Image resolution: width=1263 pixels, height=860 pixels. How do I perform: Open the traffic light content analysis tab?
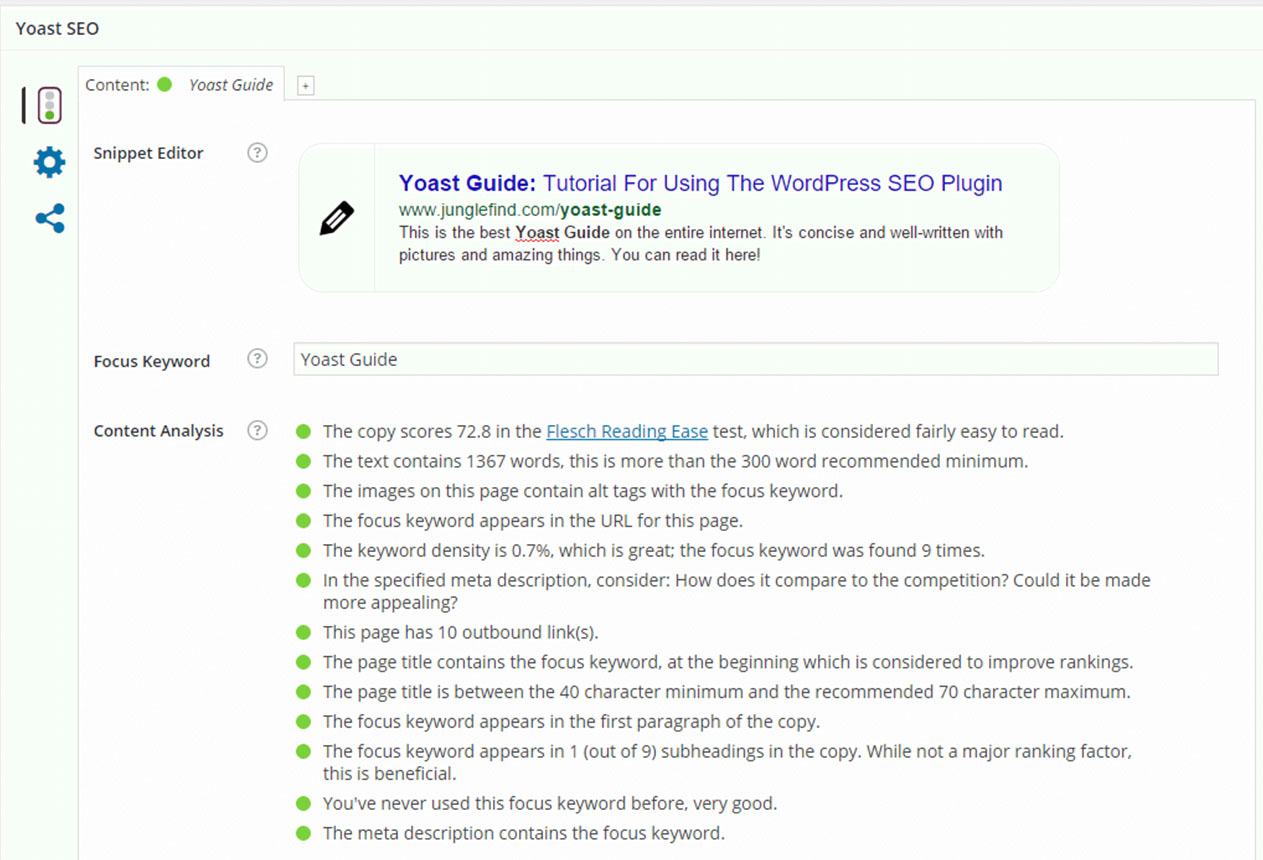coord(48,105)
